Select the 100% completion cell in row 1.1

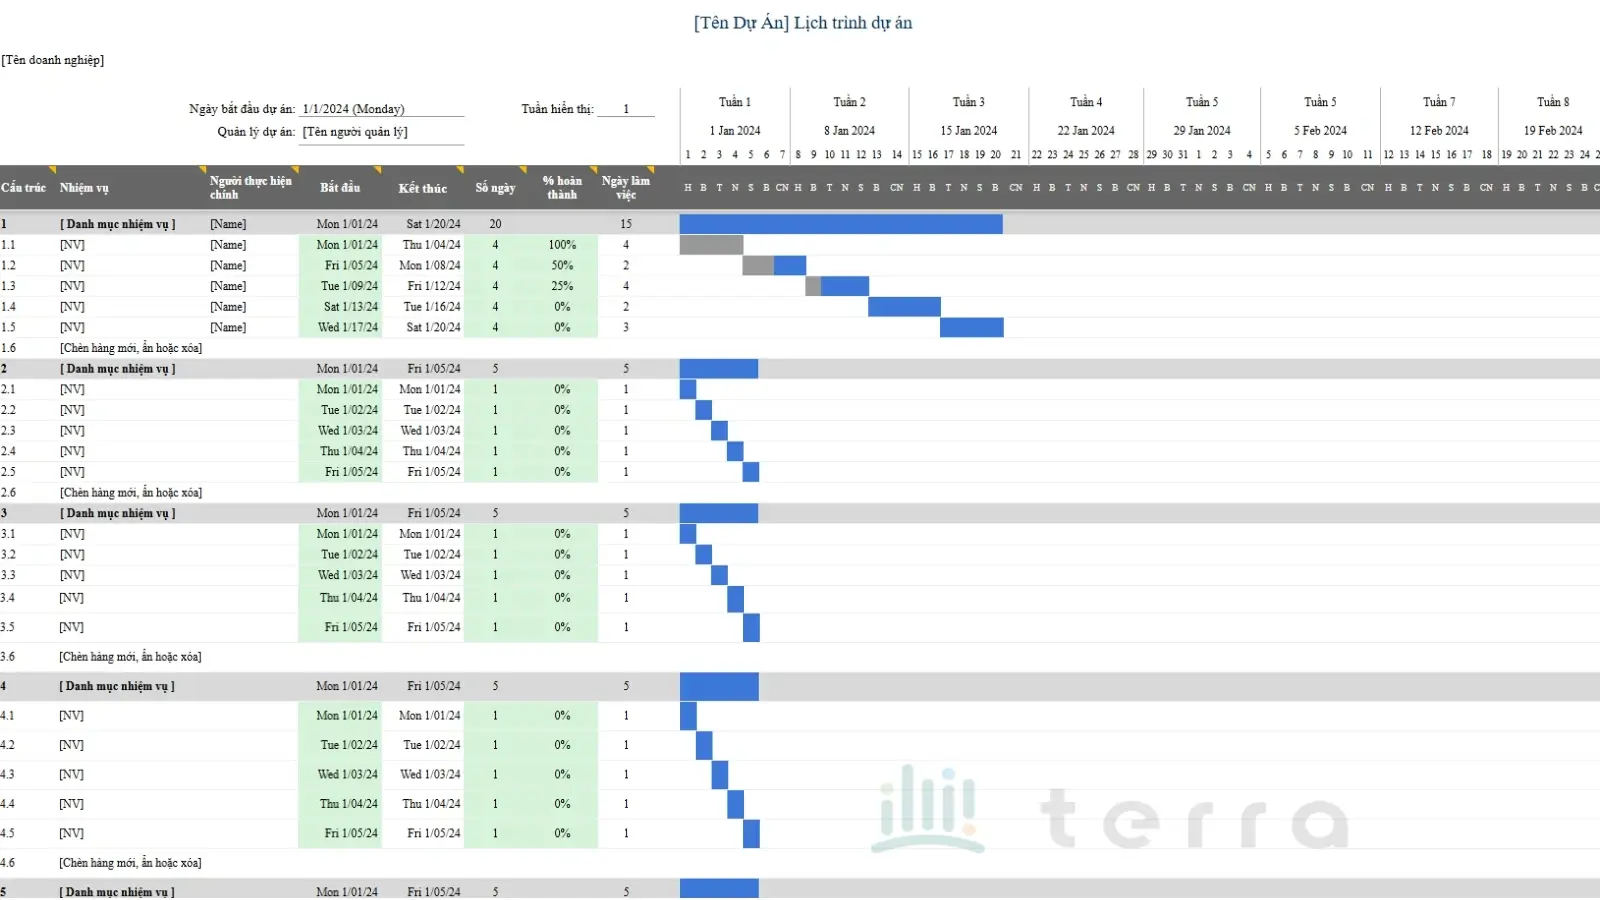tap(562, 245)
